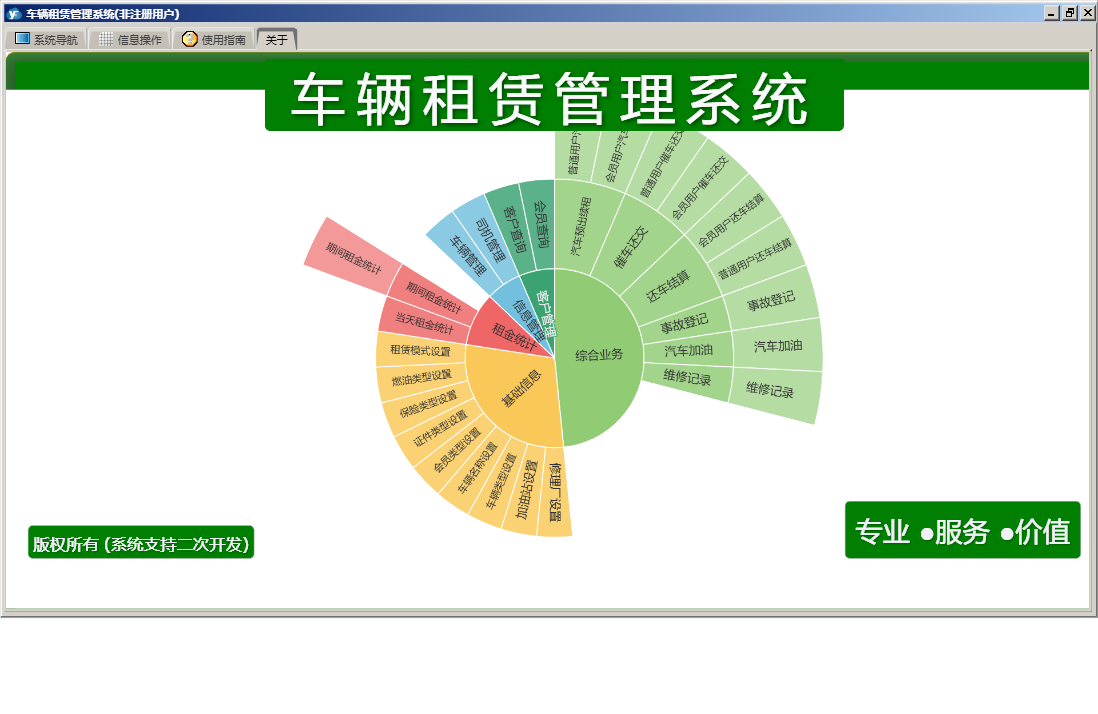Open 司机管理 segment

(x=489, y=239)
